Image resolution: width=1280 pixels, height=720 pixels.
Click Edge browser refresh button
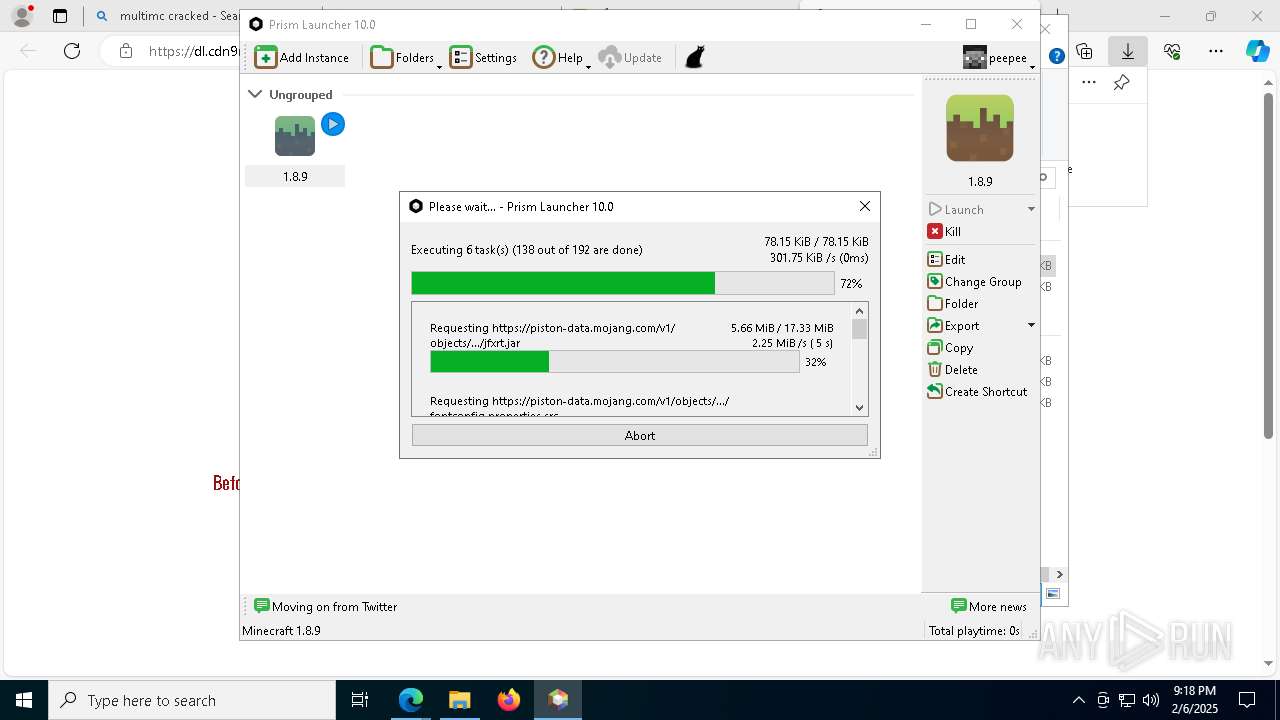[x=72, y=51]
